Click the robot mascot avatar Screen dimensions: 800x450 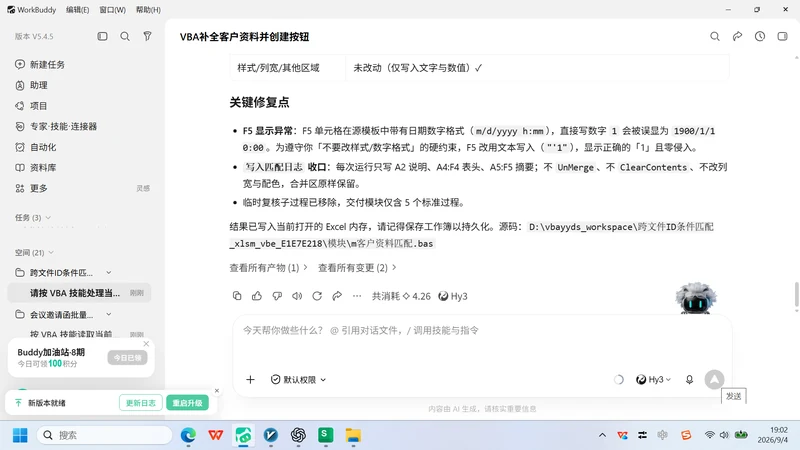click(695, 298)
